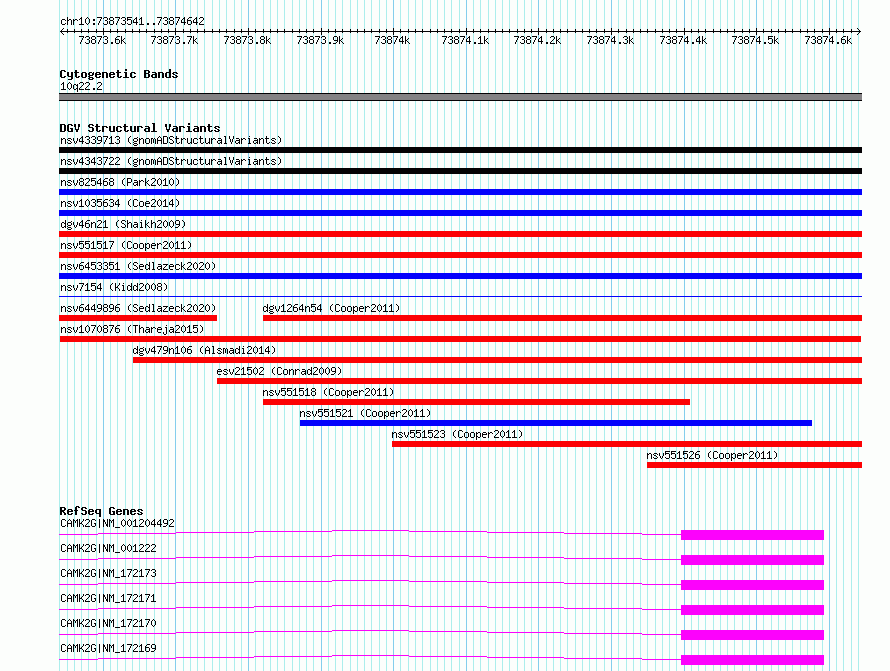Open dgv479n106 (Alsmadi2014) variant label

pos(204,350)
